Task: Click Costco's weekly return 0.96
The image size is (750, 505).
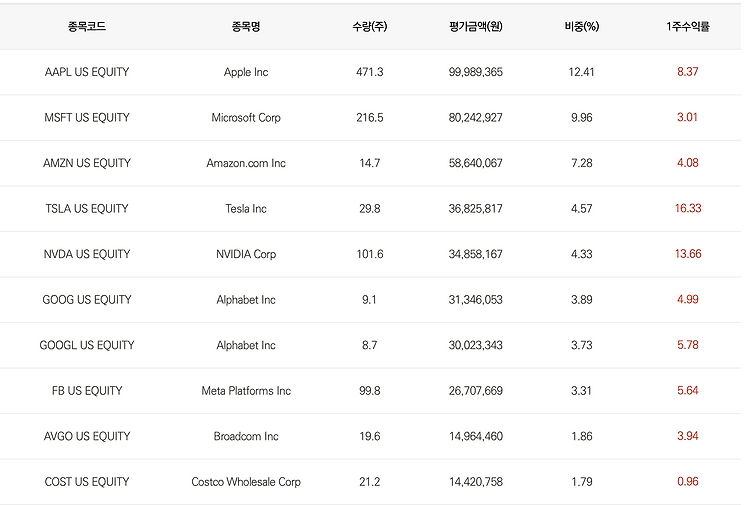Action: (688, 481)
